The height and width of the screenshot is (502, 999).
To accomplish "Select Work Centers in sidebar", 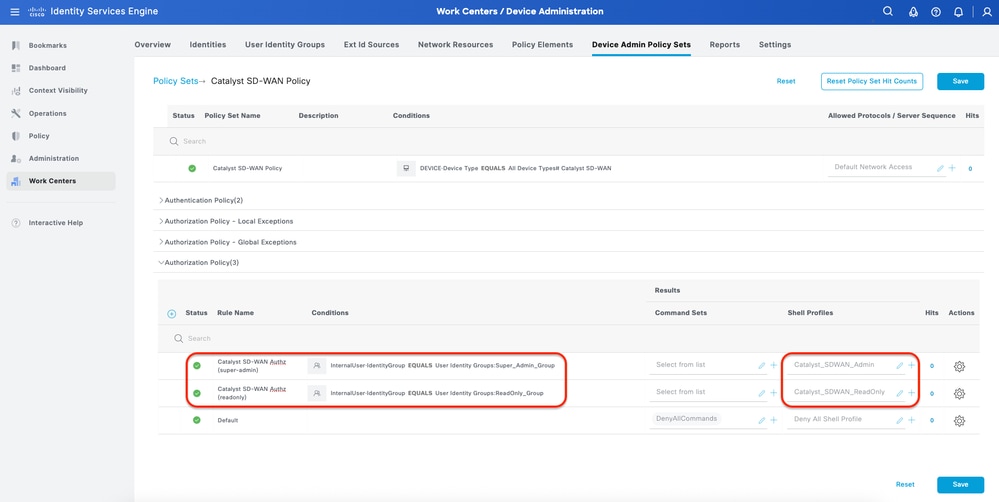I will click(61, 181).
